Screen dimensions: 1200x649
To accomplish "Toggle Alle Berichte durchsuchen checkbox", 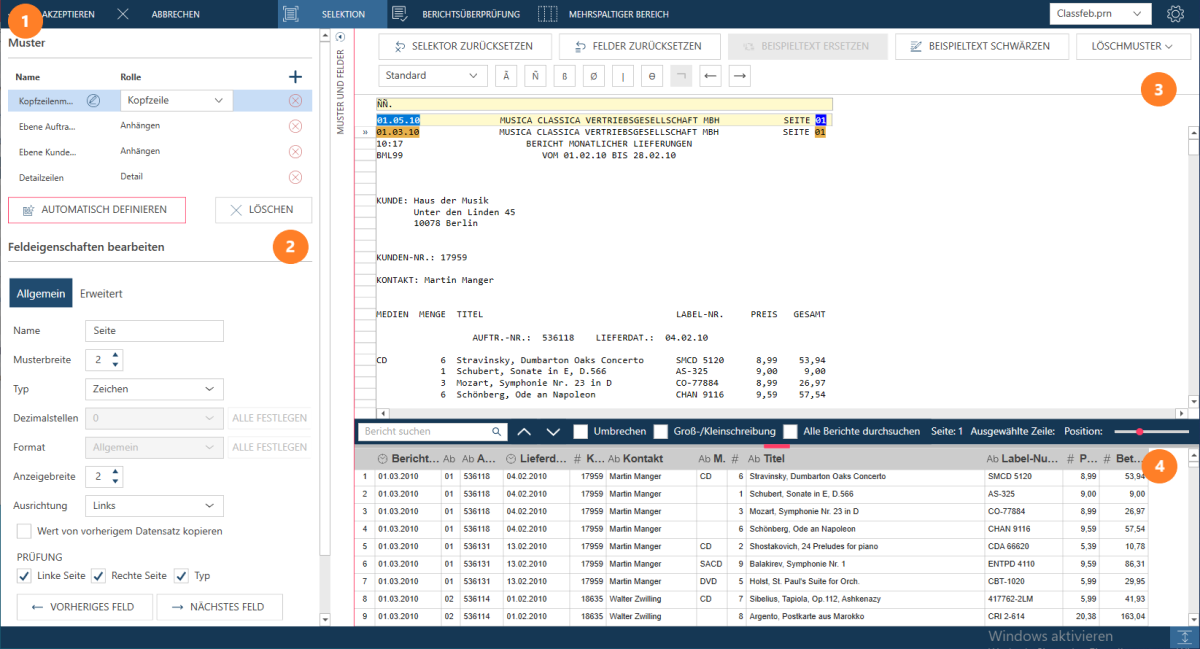I will pos(791,432).
